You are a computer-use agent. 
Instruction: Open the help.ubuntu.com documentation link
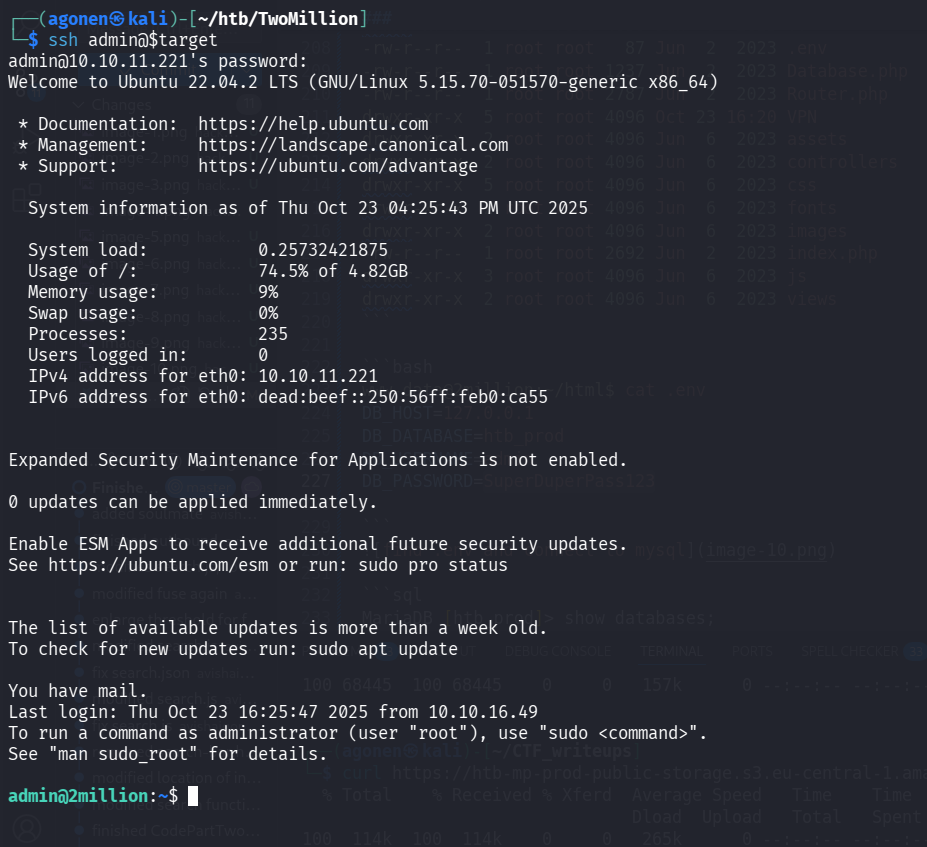click(313, 124)
